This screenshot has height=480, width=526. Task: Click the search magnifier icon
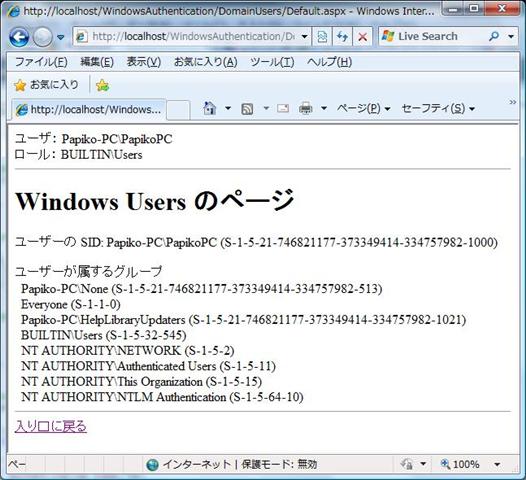[x=494, y=36]
